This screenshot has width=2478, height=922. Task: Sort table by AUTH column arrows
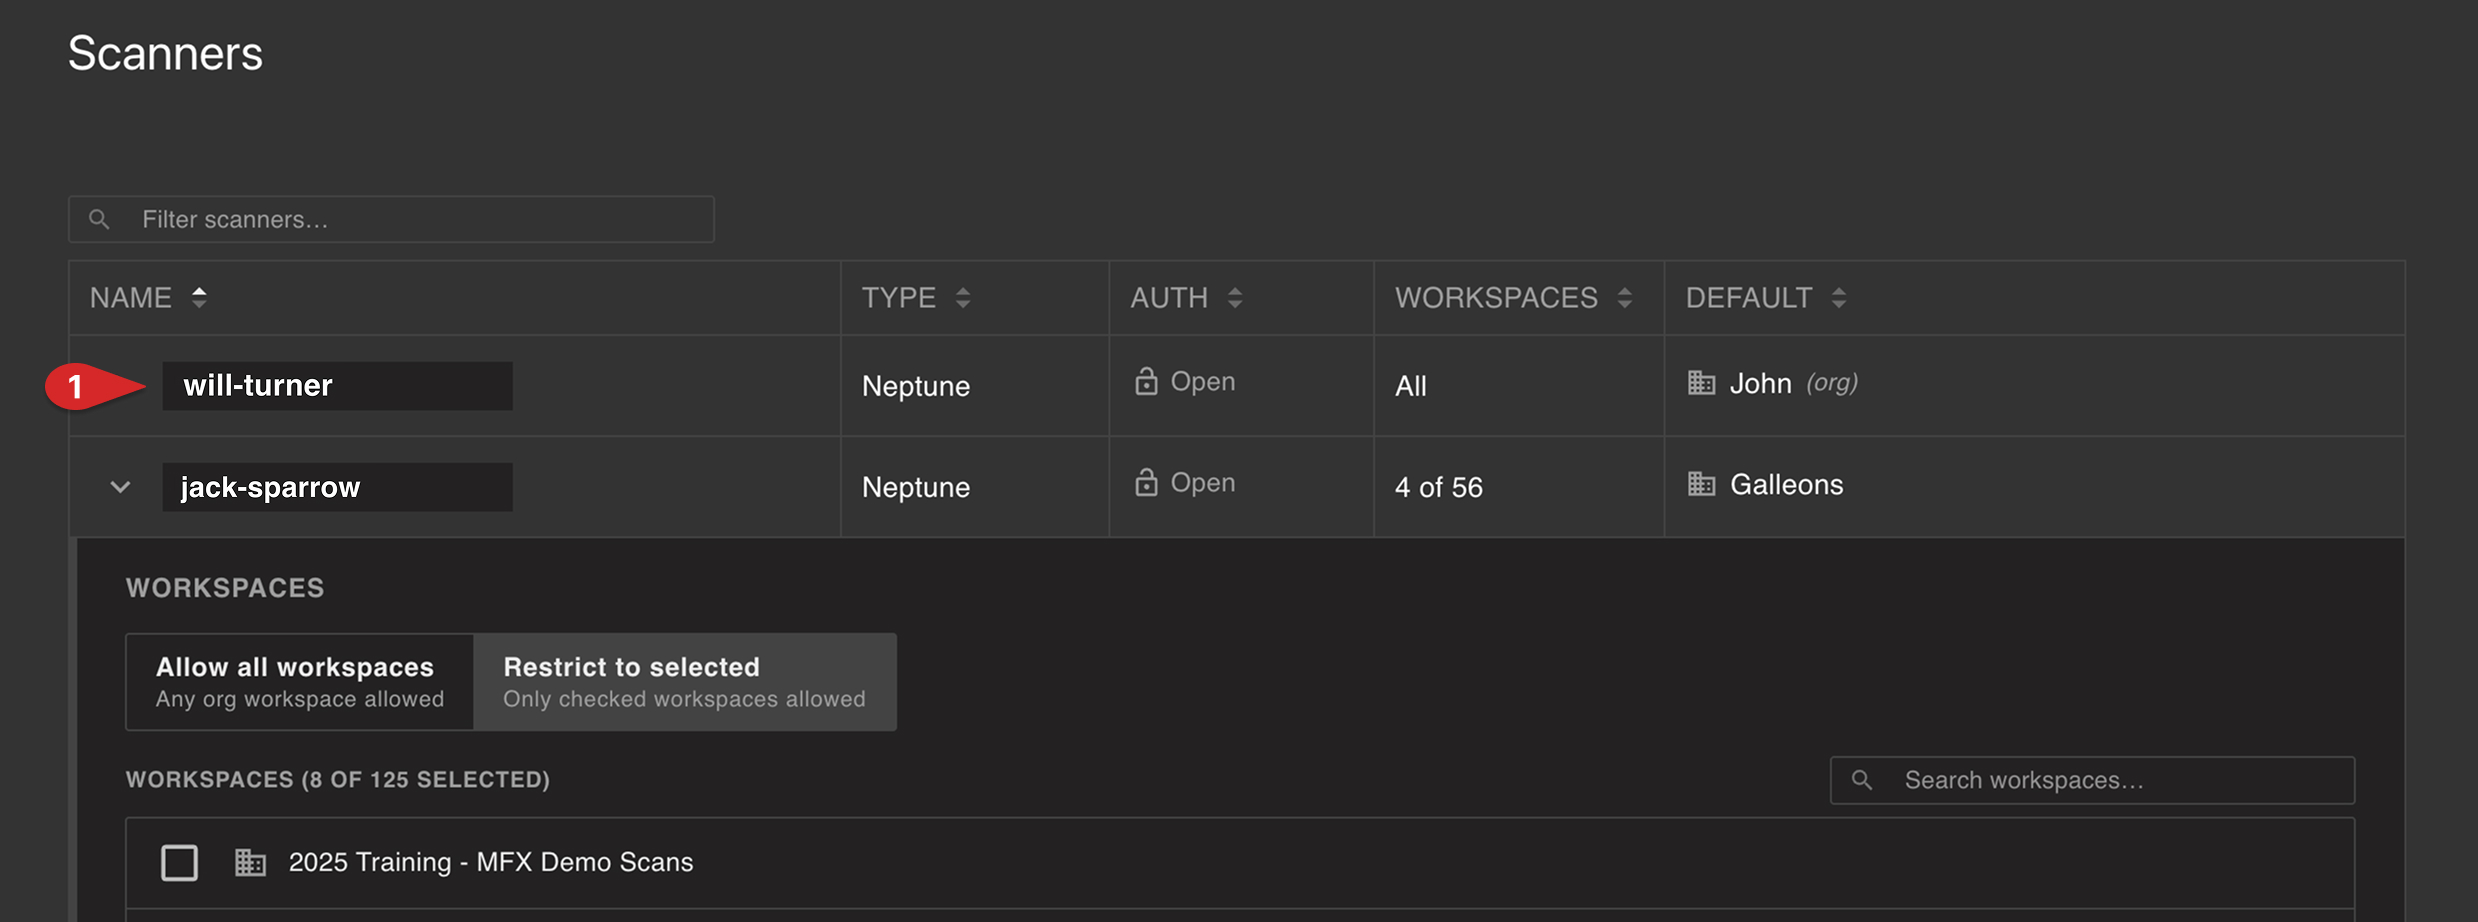pos(1235,297)
